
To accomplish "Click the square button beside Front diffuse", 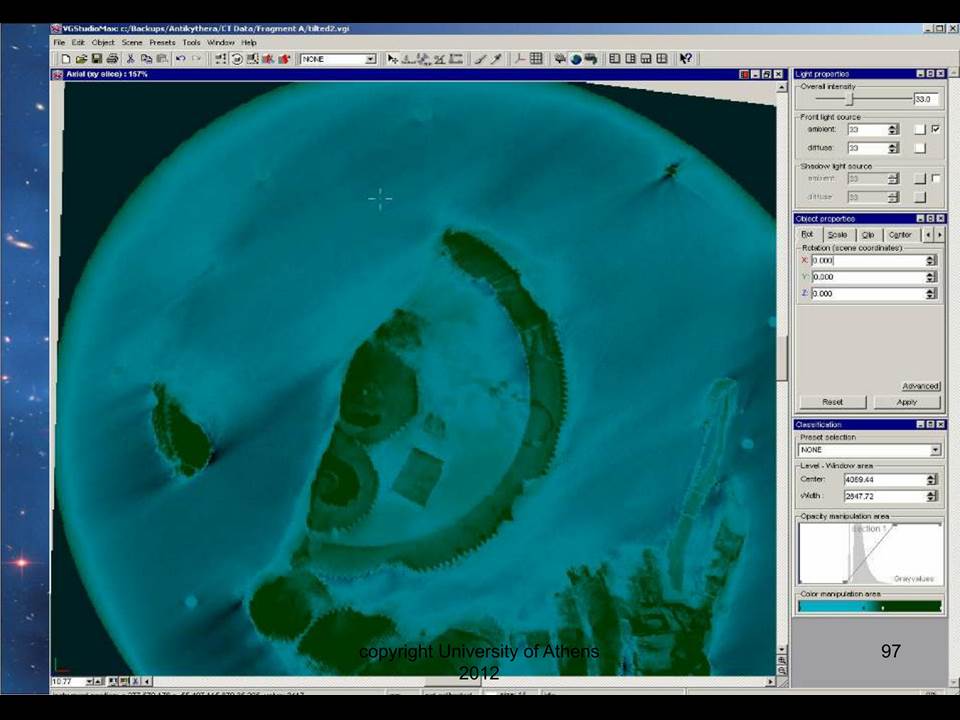I will (x=920, y=148).
